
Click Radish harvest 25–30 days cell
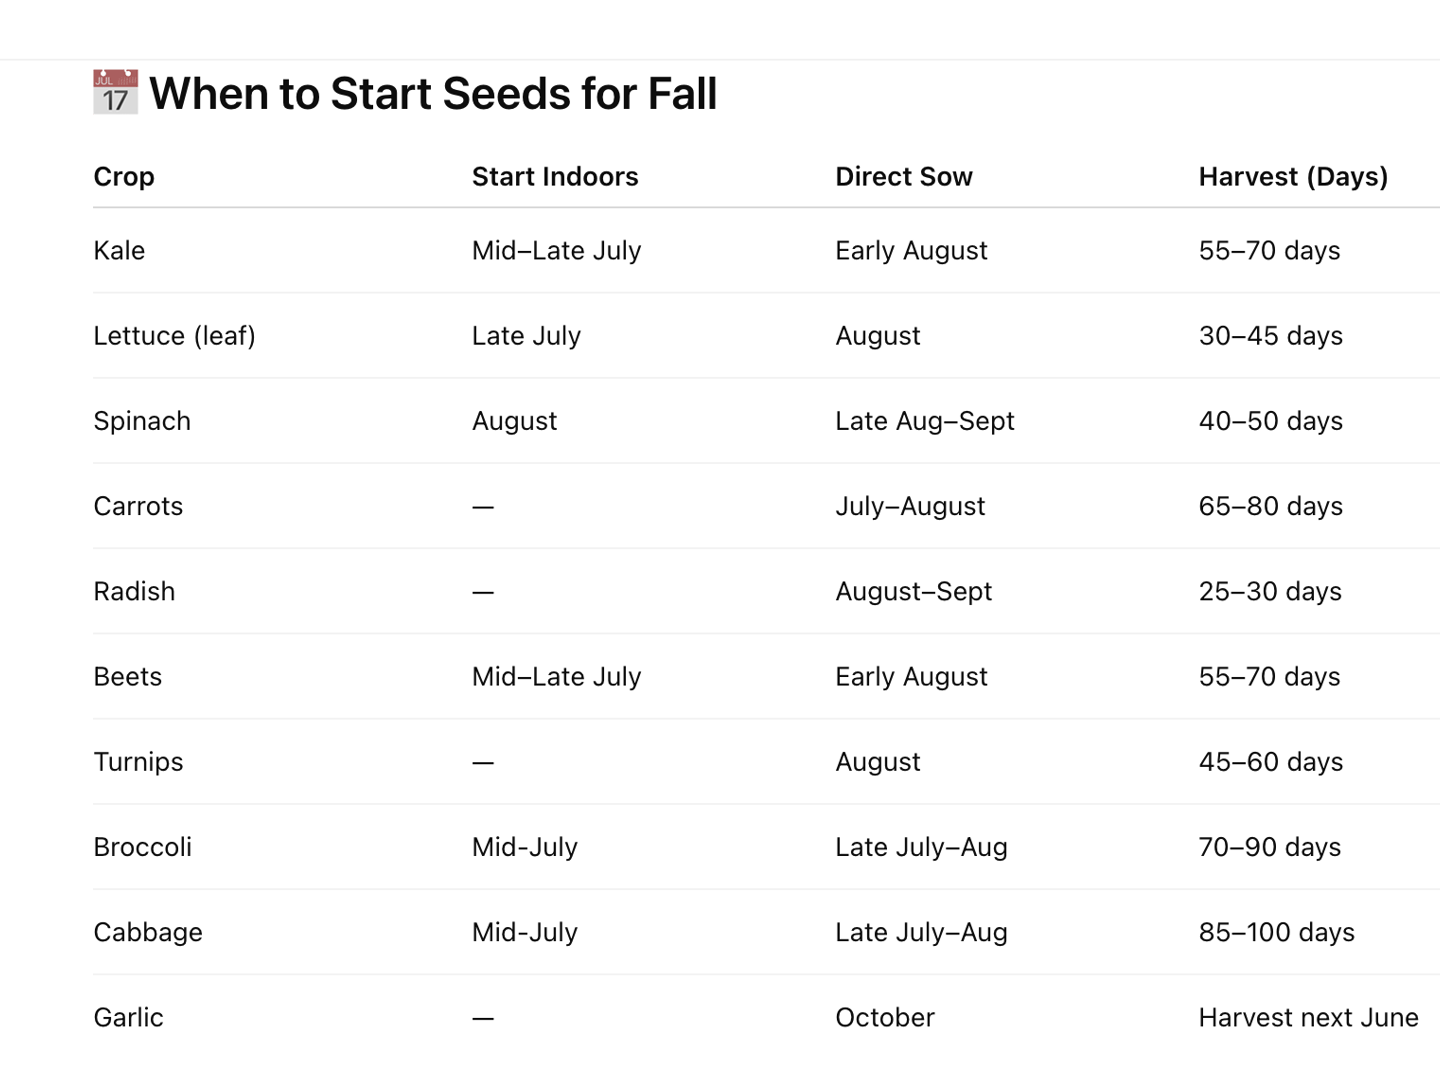click(x=1270, y=591)
